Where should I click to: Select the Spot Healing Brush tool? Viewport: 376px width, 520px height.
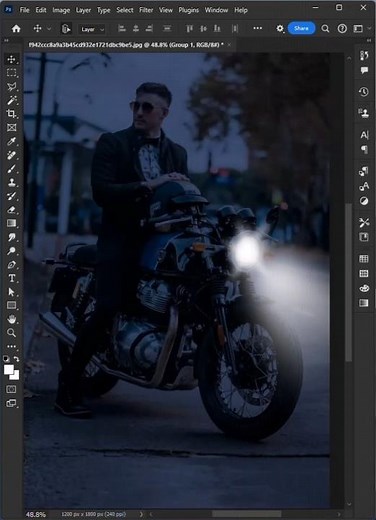click(11, 155)
